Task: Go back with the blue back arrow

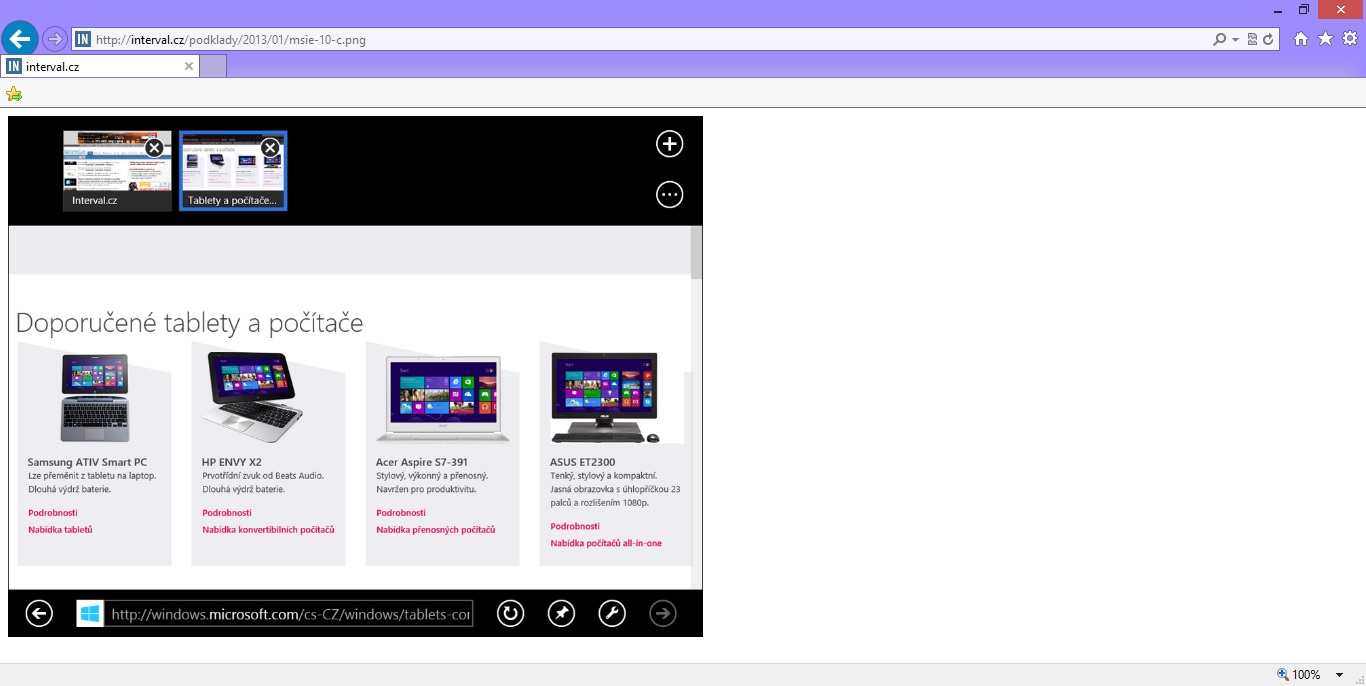Action: [x=20, y=39]
